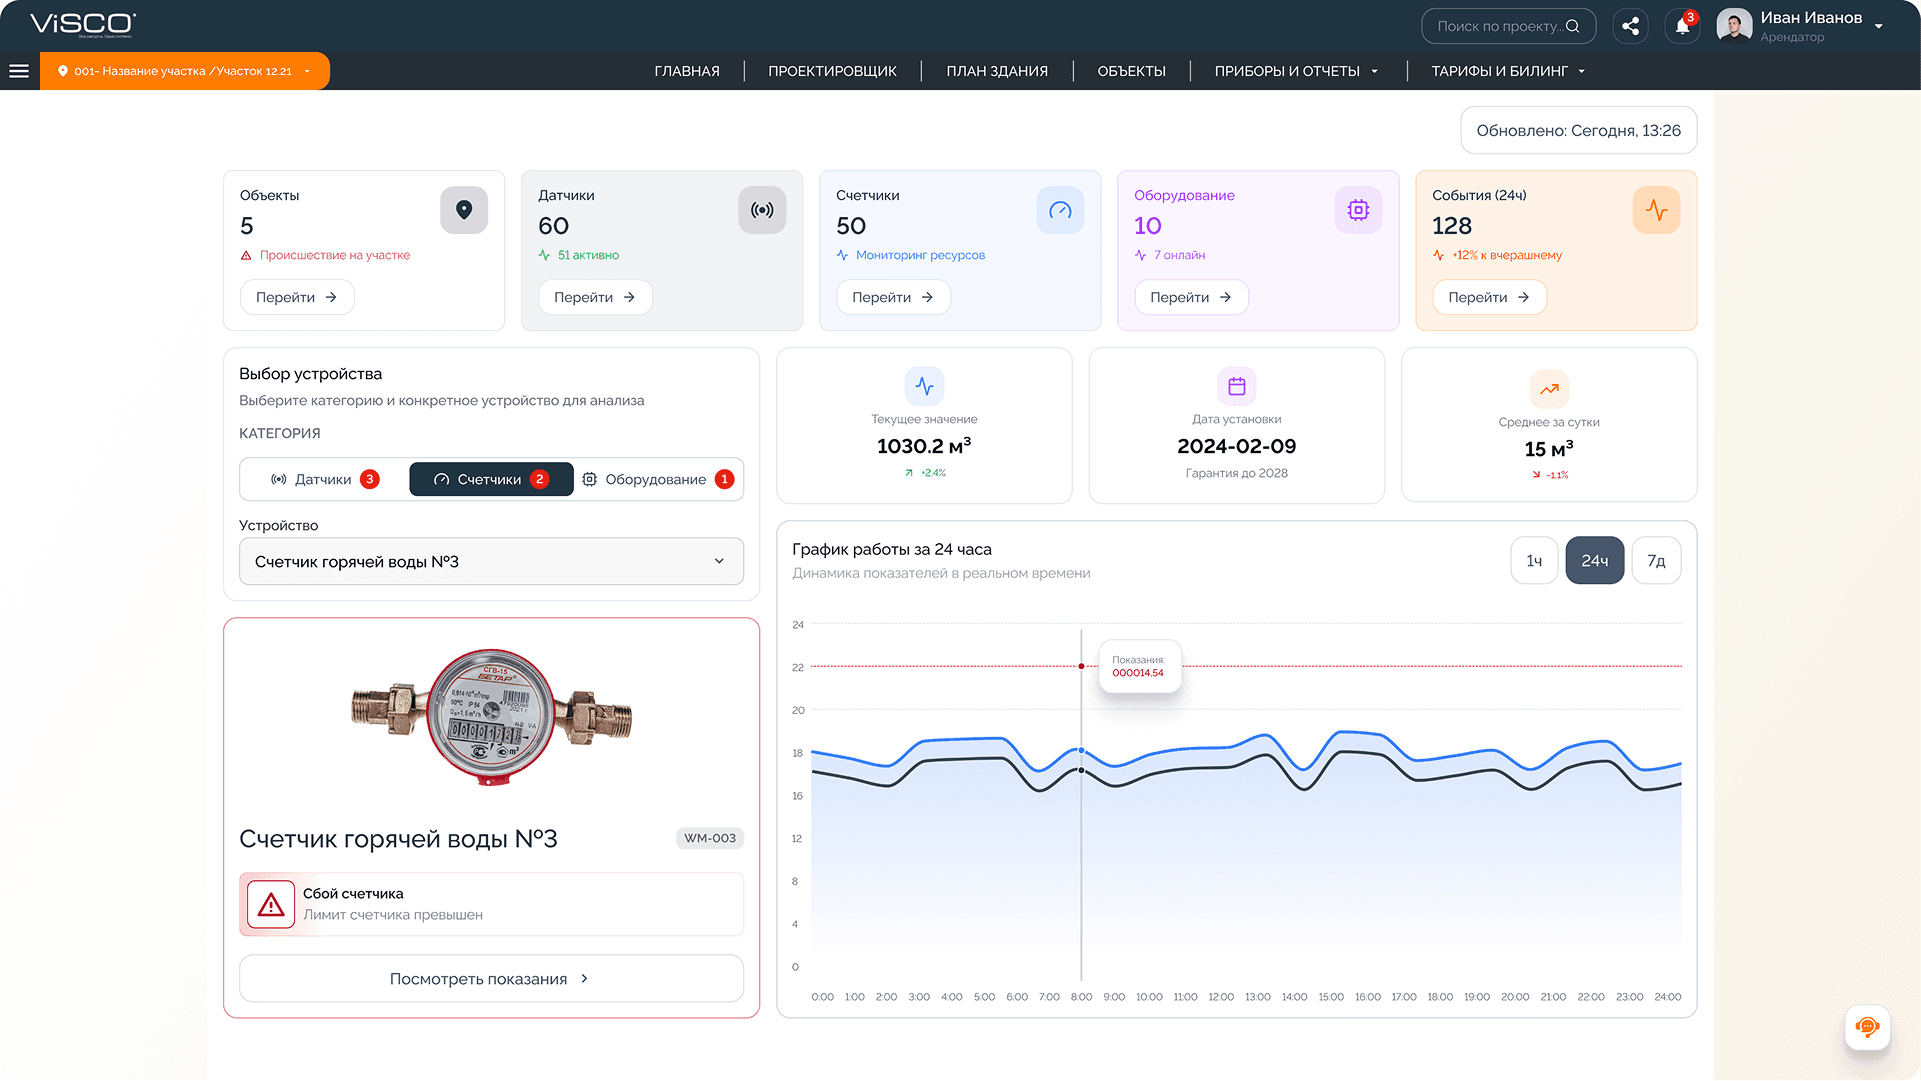The width and height of the screenshot is (1921, 1081).
Task: Open the hamburger menu icon
Action: pos(19,71)
